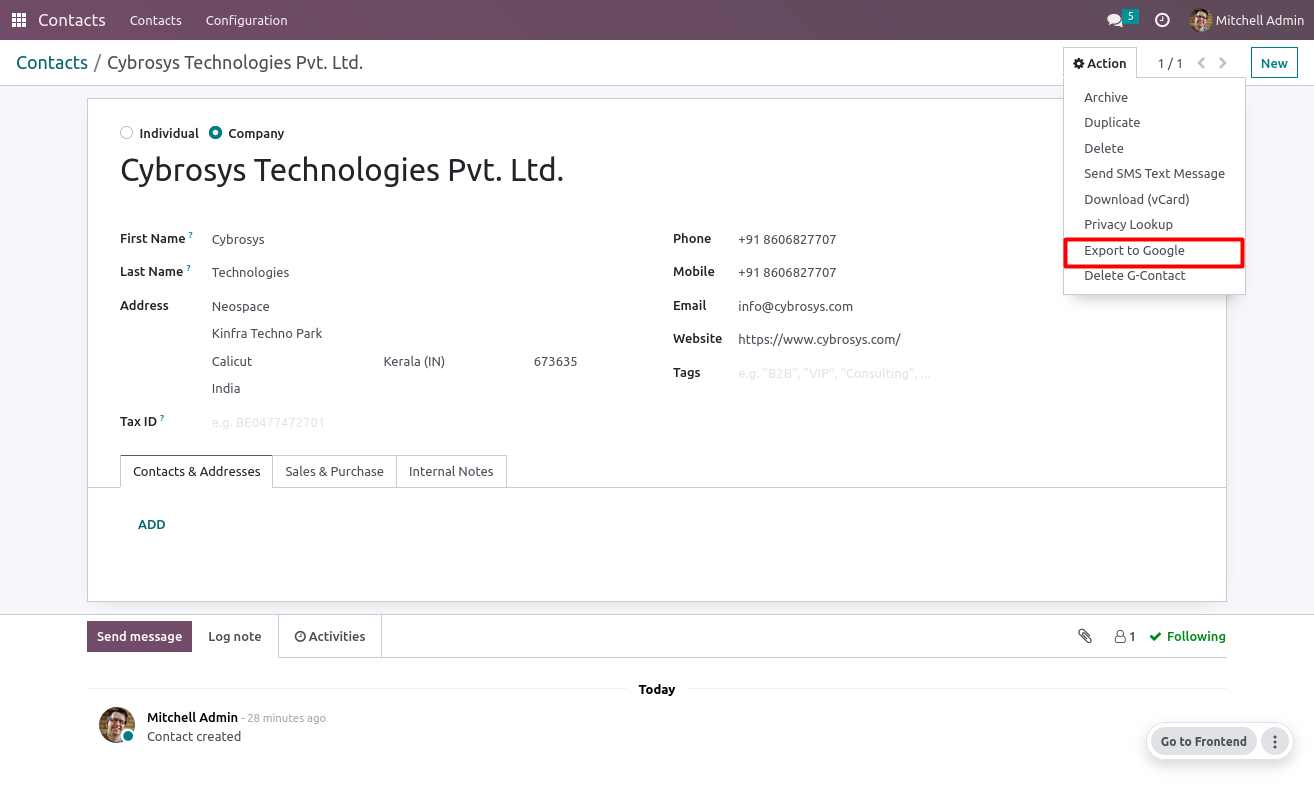Click the 1 / 1 record pager
This screenshot has height=805, width=1314.
point(1170,63)
